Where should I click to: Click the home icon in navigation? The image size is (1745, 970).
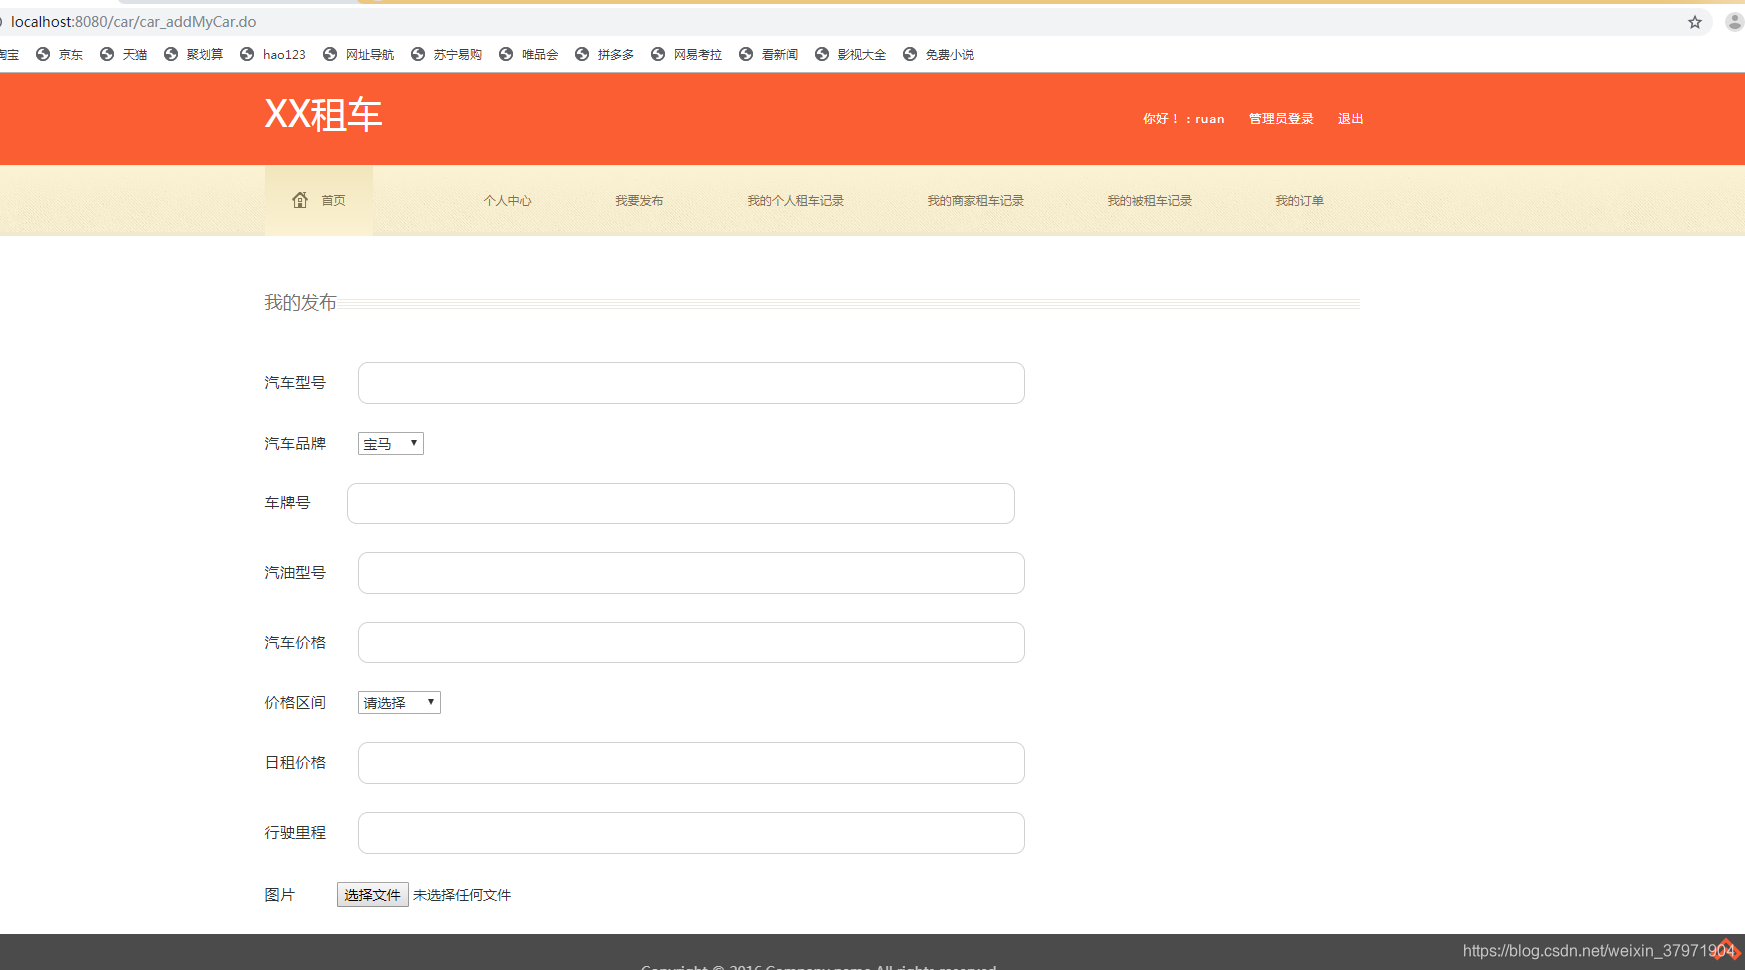coord(300,200)
